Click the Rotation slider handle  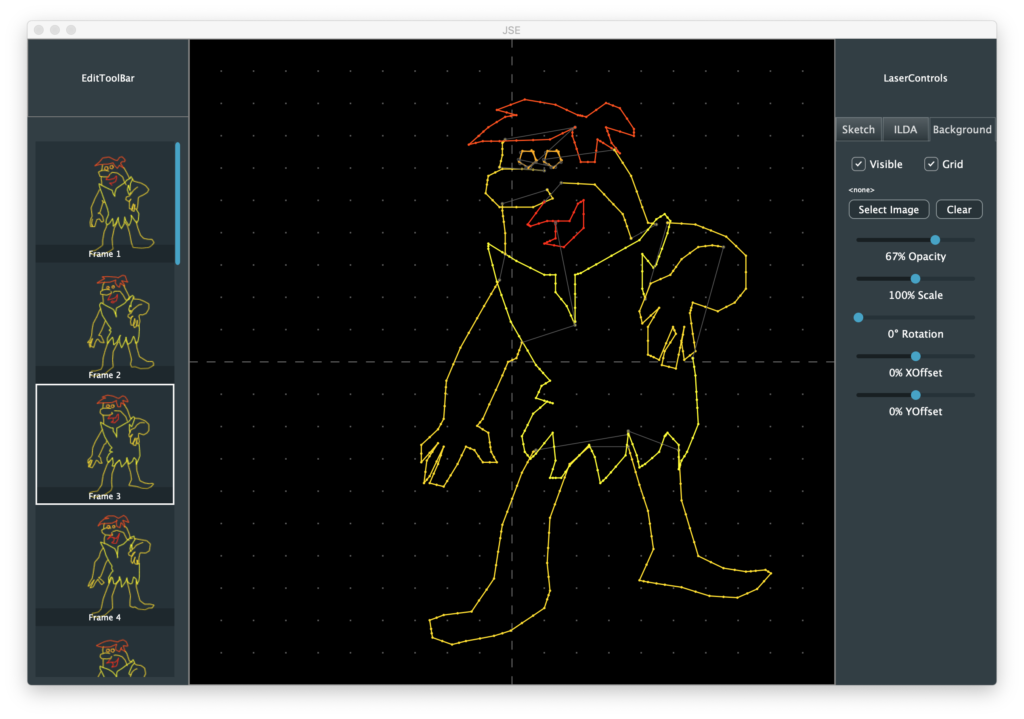[x=858, y=317]
